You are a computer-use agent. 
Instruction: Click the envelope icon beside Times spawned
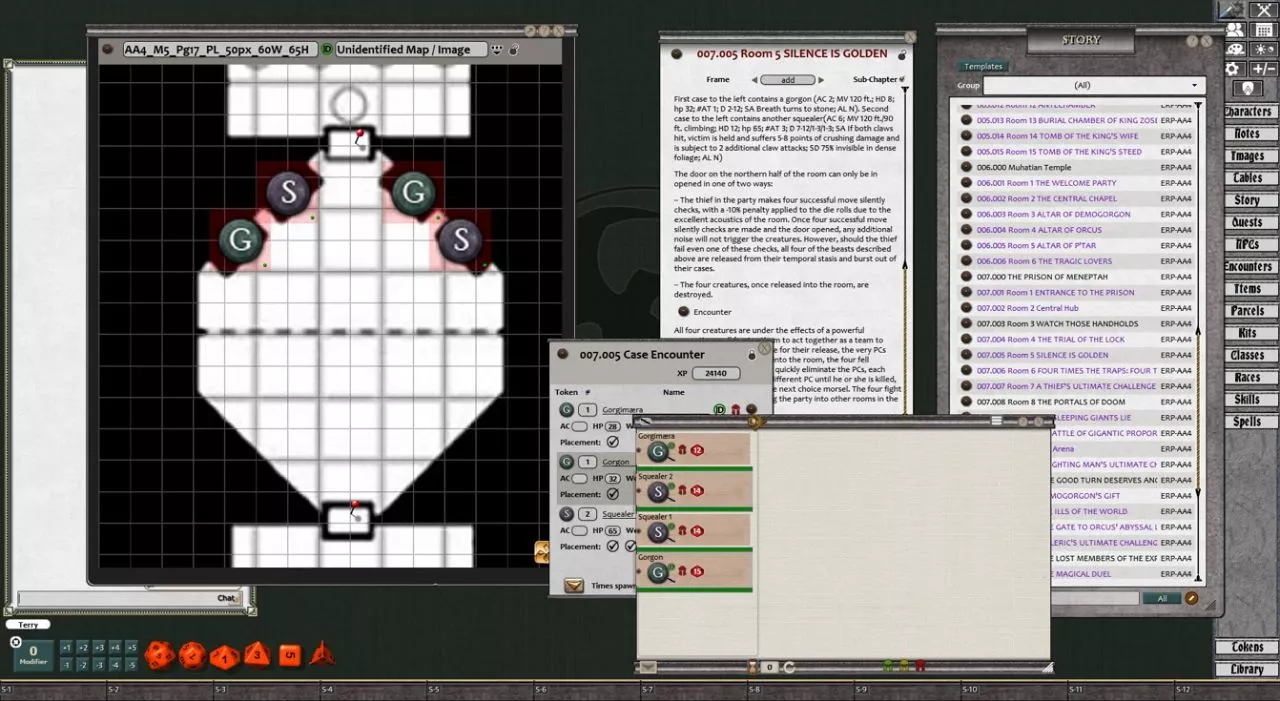click(573, 586)
